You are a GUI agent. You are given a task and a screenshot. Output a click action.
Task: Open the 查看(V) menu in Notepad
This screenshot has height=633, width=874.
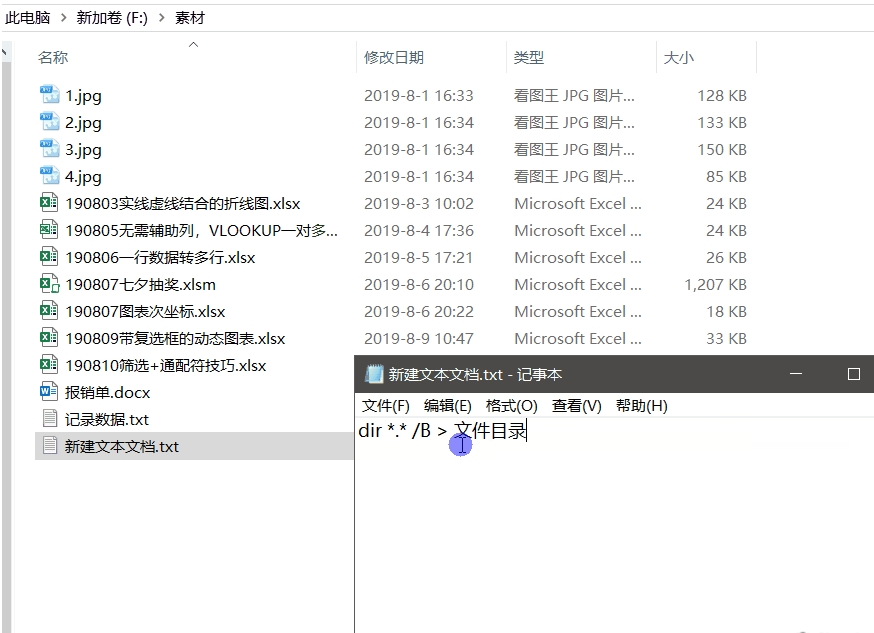pyautogui.click(x=576, y=406)
